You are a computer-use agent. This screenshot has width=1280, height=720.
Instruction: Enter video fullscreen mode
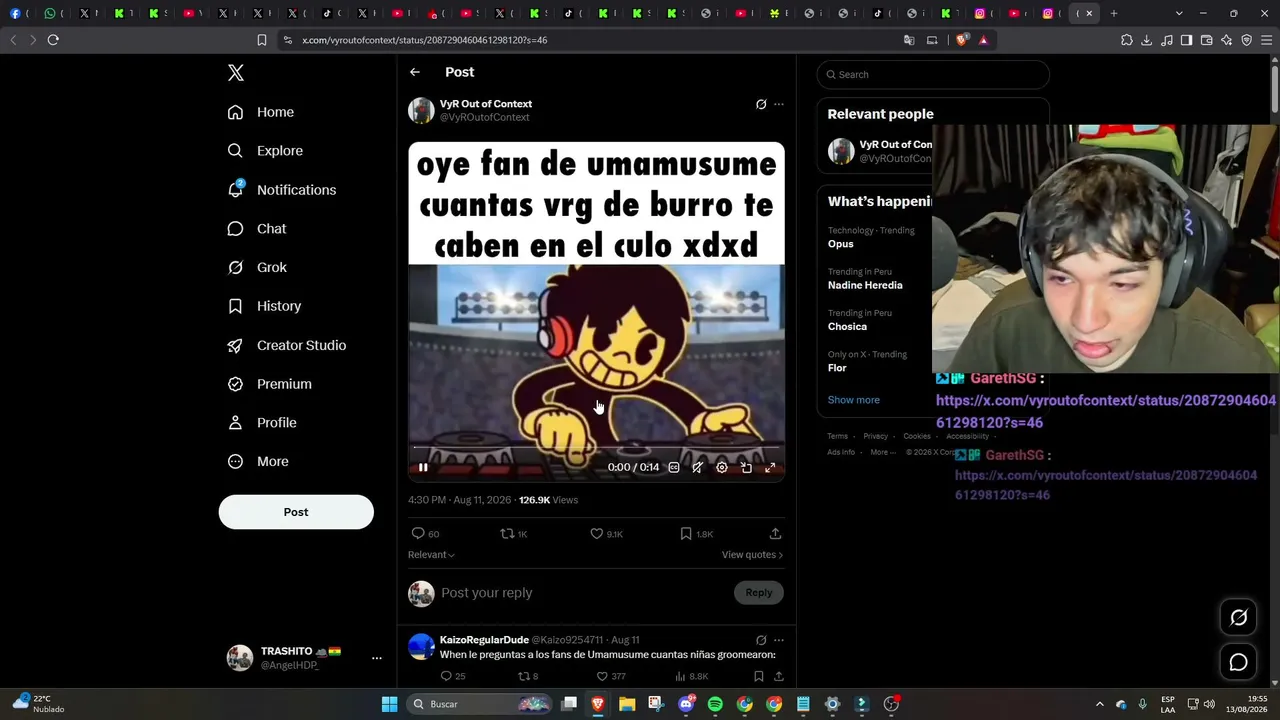click(770, 467)
